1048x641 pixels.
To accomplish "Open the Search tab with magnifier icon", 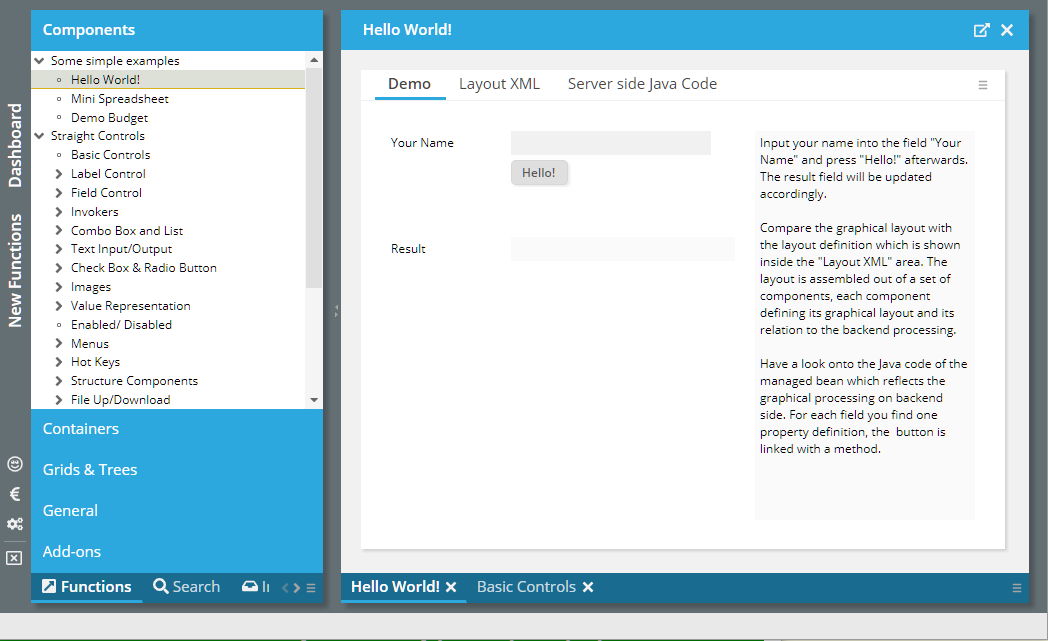I will [186, 587].
